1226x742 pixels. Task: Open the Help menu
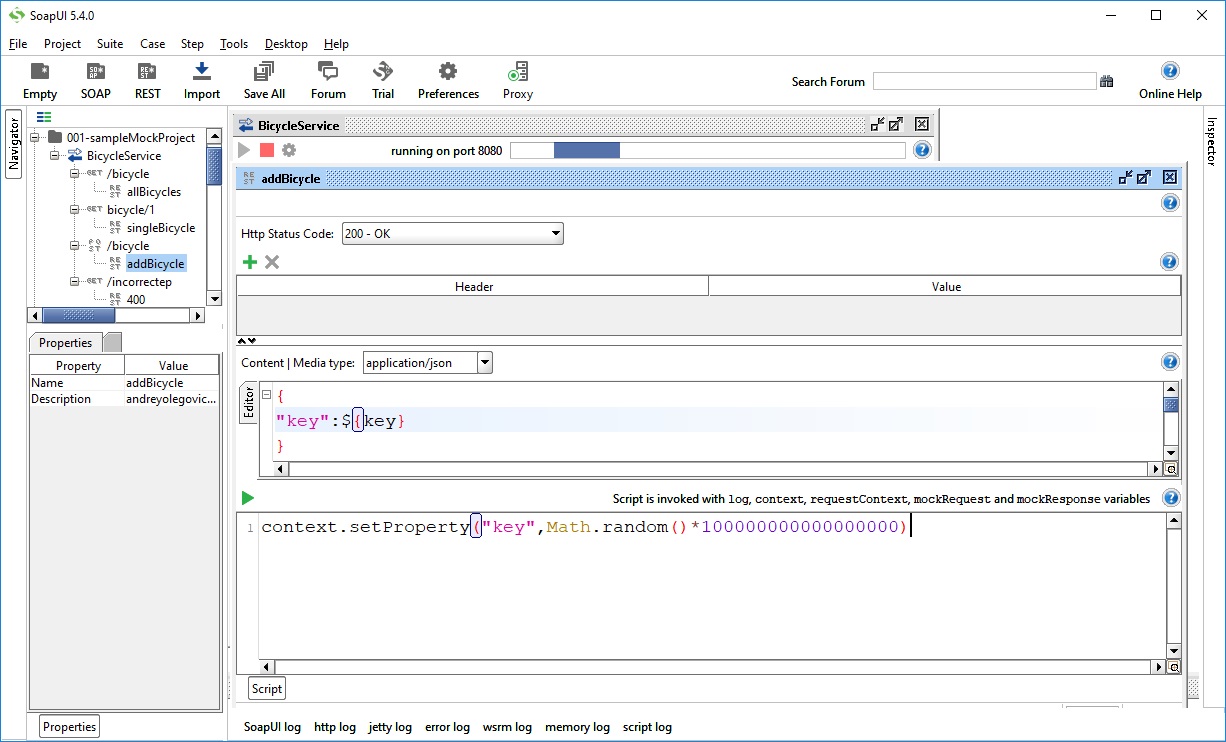point(336,44)
